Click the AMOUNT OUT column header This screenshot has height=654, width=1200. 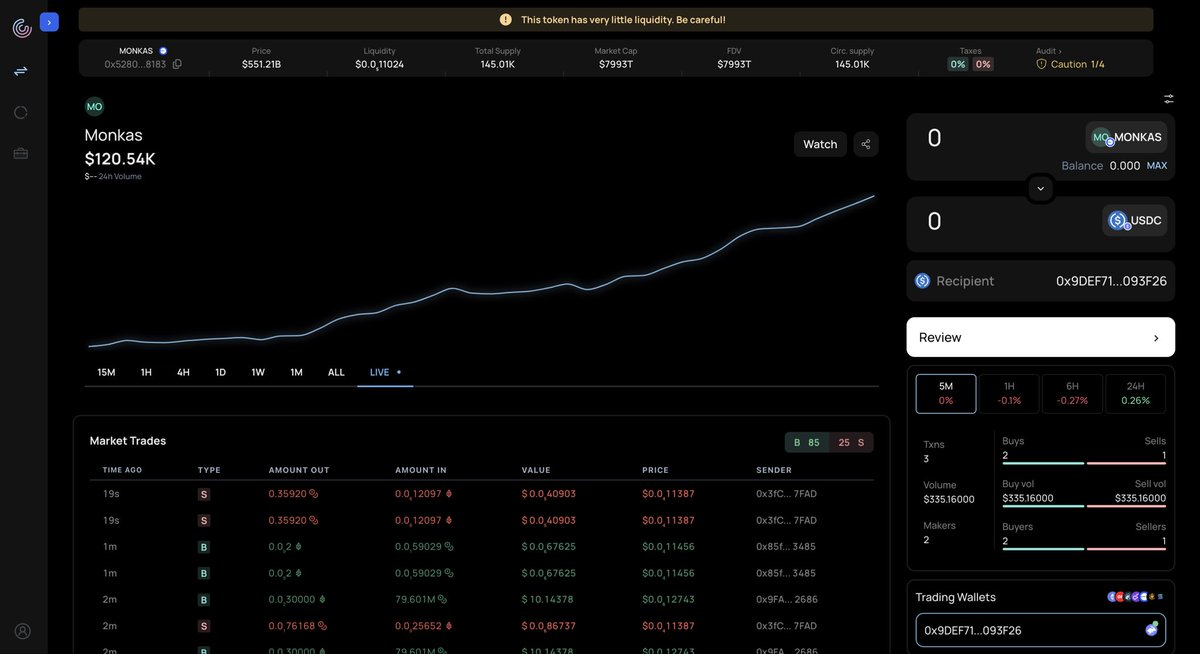[x=299, y=470]
